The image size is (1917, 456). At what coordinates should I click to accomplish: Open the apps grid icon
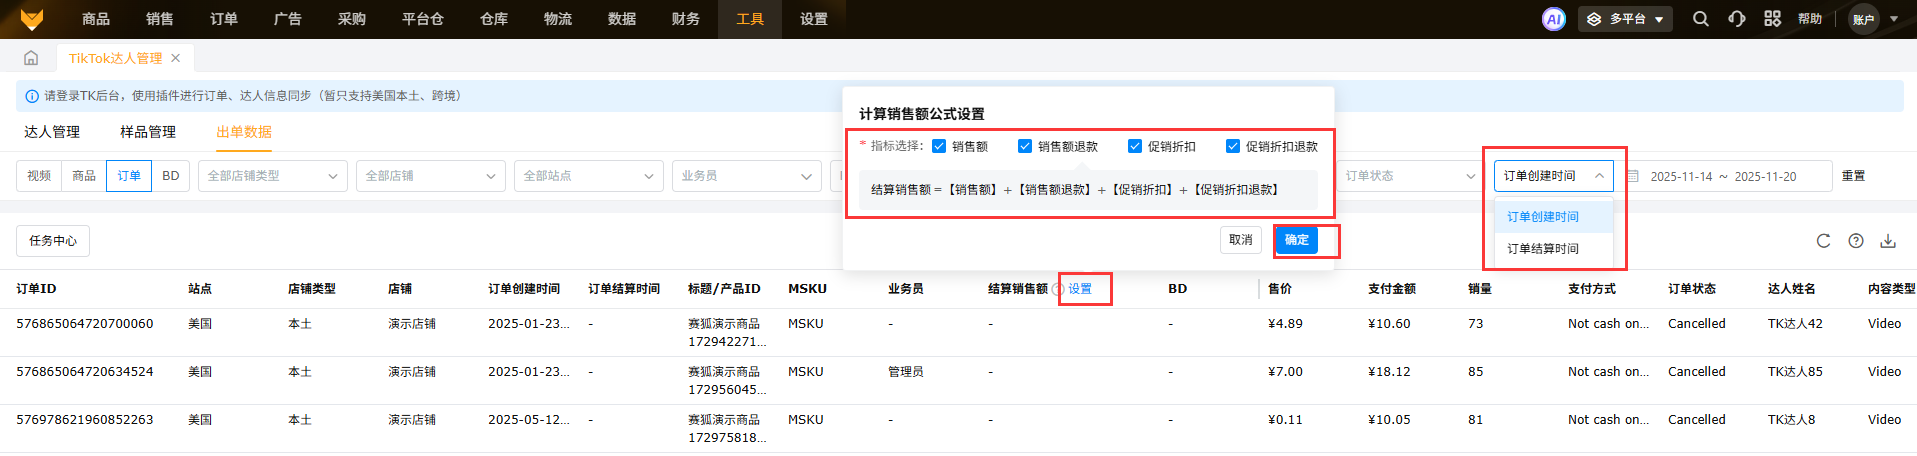click(x=1772, y=19)
